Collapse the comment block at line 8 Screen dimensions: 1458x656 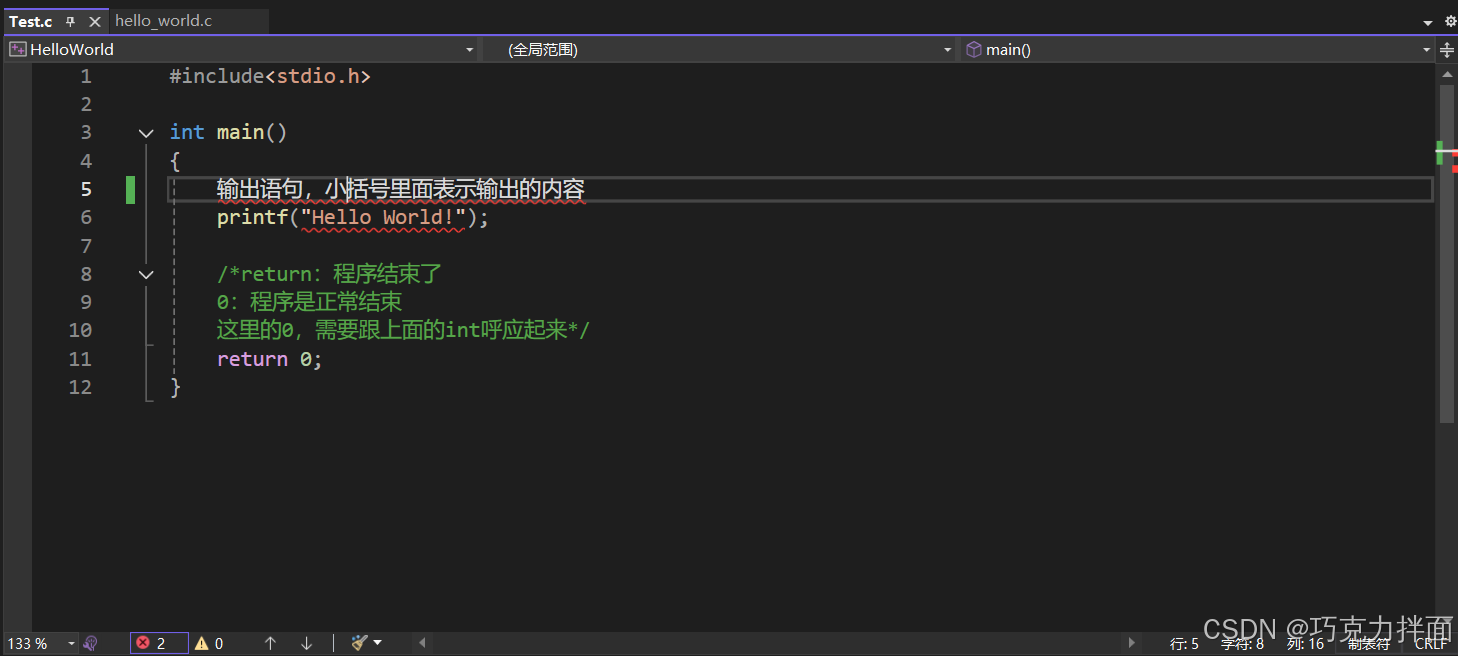[x=146, y=274]
